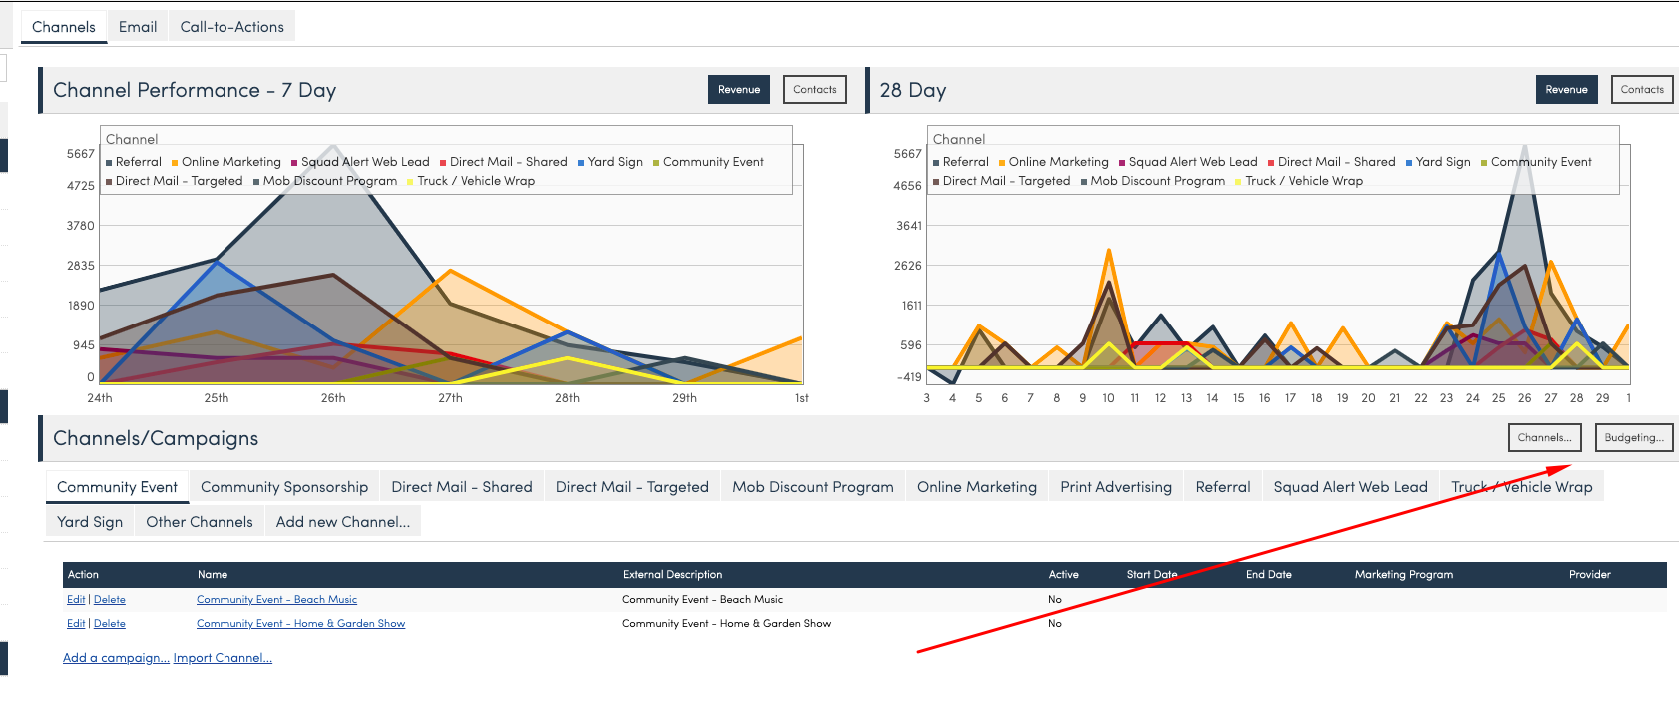Click the Referral legend swatch in 7 Day chart
This screenshot has width=1679, height=702.
tap(109, 163)
